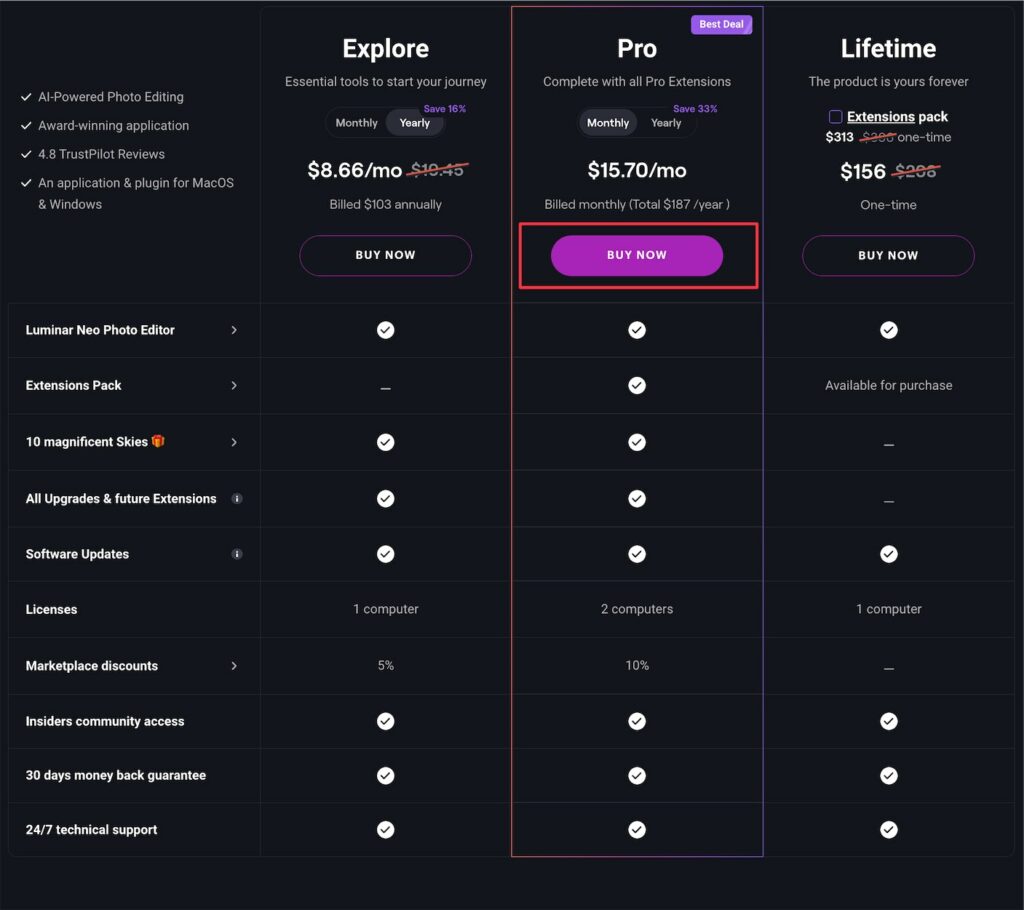Click '4.8 TrustPilot Reviews' feature text

point(101,154)
